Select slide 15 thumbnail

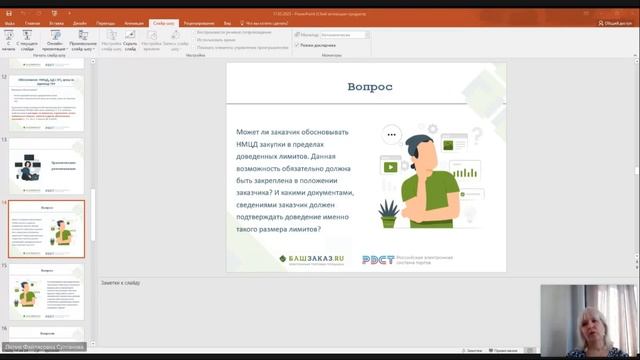pos(47,292)
